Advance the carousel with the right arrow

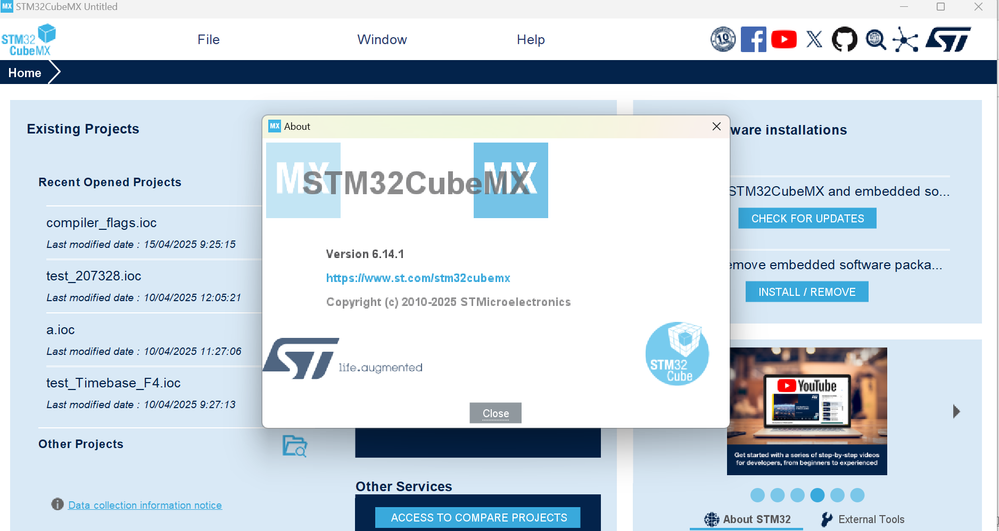[x=956, y=411]
